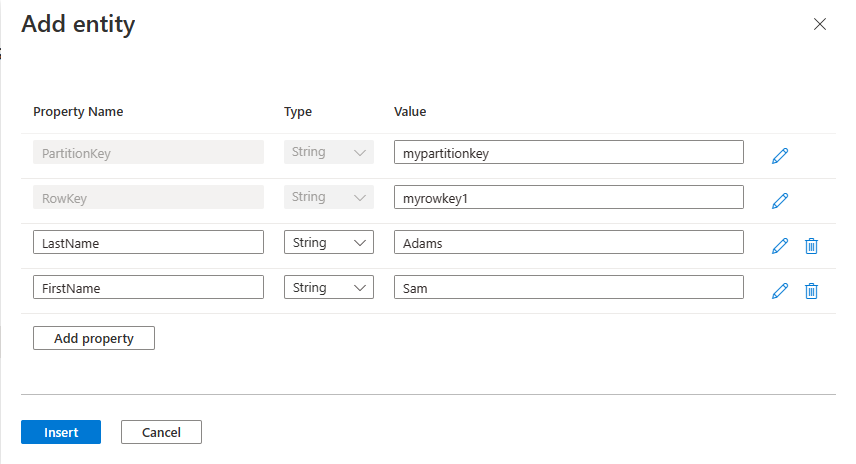Focus the Adams value field
This screenshot has width=856, height=464.
(569, 242)
